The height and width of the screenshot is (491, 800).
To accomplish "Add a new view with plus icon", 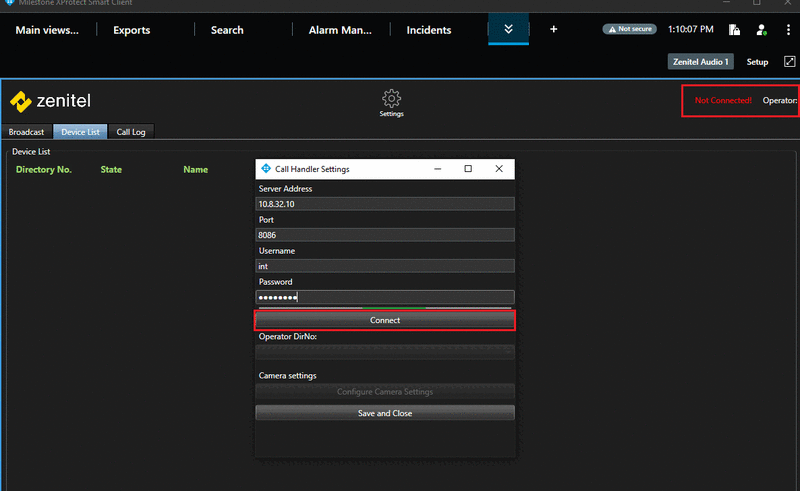I will pyautogui.click(x=554, y=29).
